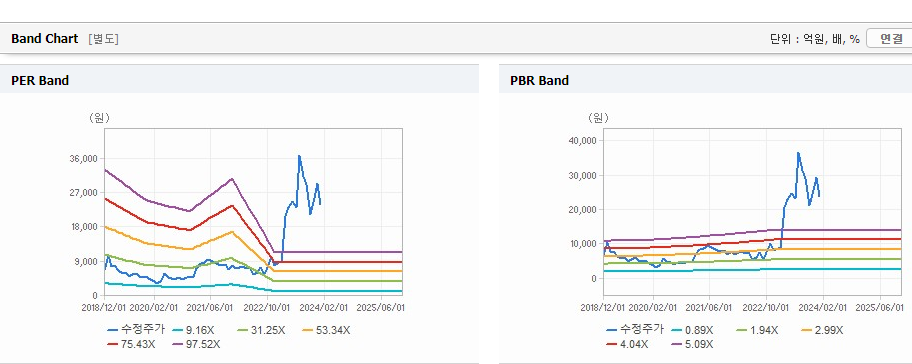Toggle 1.94X series in PBR legend
912x364 pixels.
pyautogui.click(x=757, y=330)
